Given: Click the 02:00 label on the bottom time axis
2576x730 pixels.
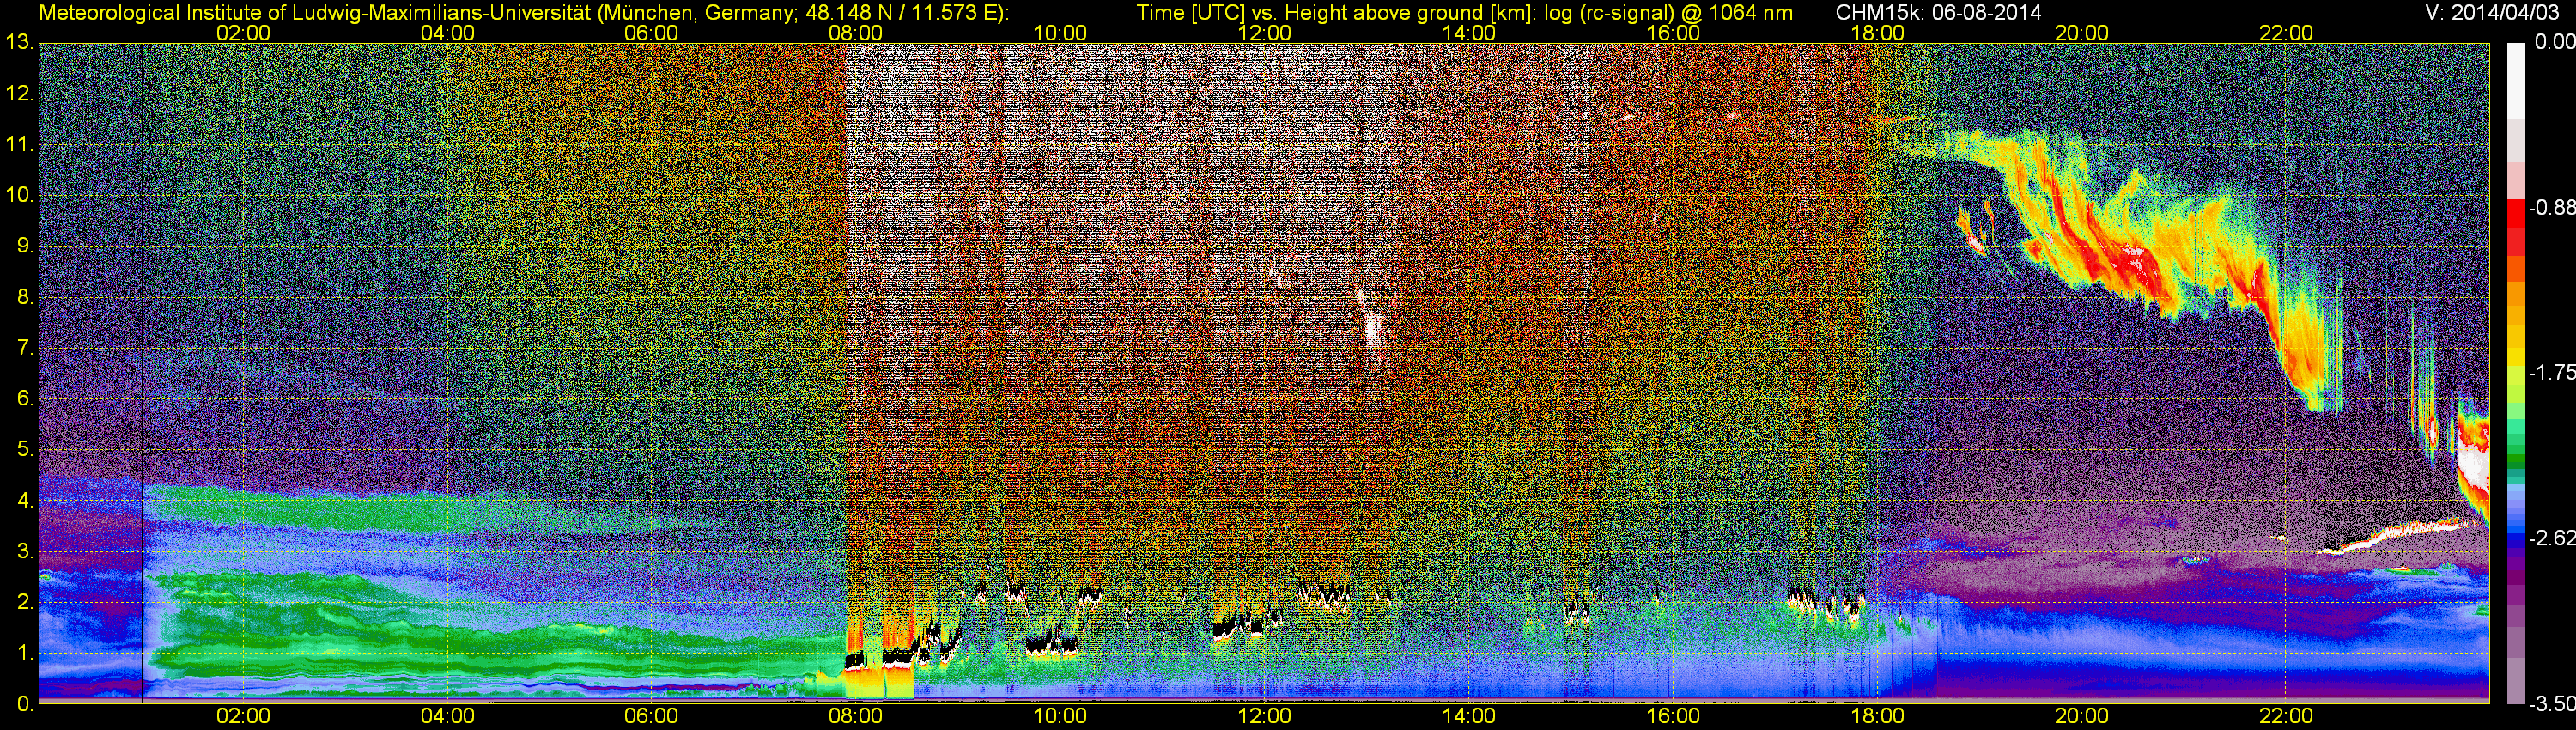Looking at the screenshot, I should click(243, 716).
